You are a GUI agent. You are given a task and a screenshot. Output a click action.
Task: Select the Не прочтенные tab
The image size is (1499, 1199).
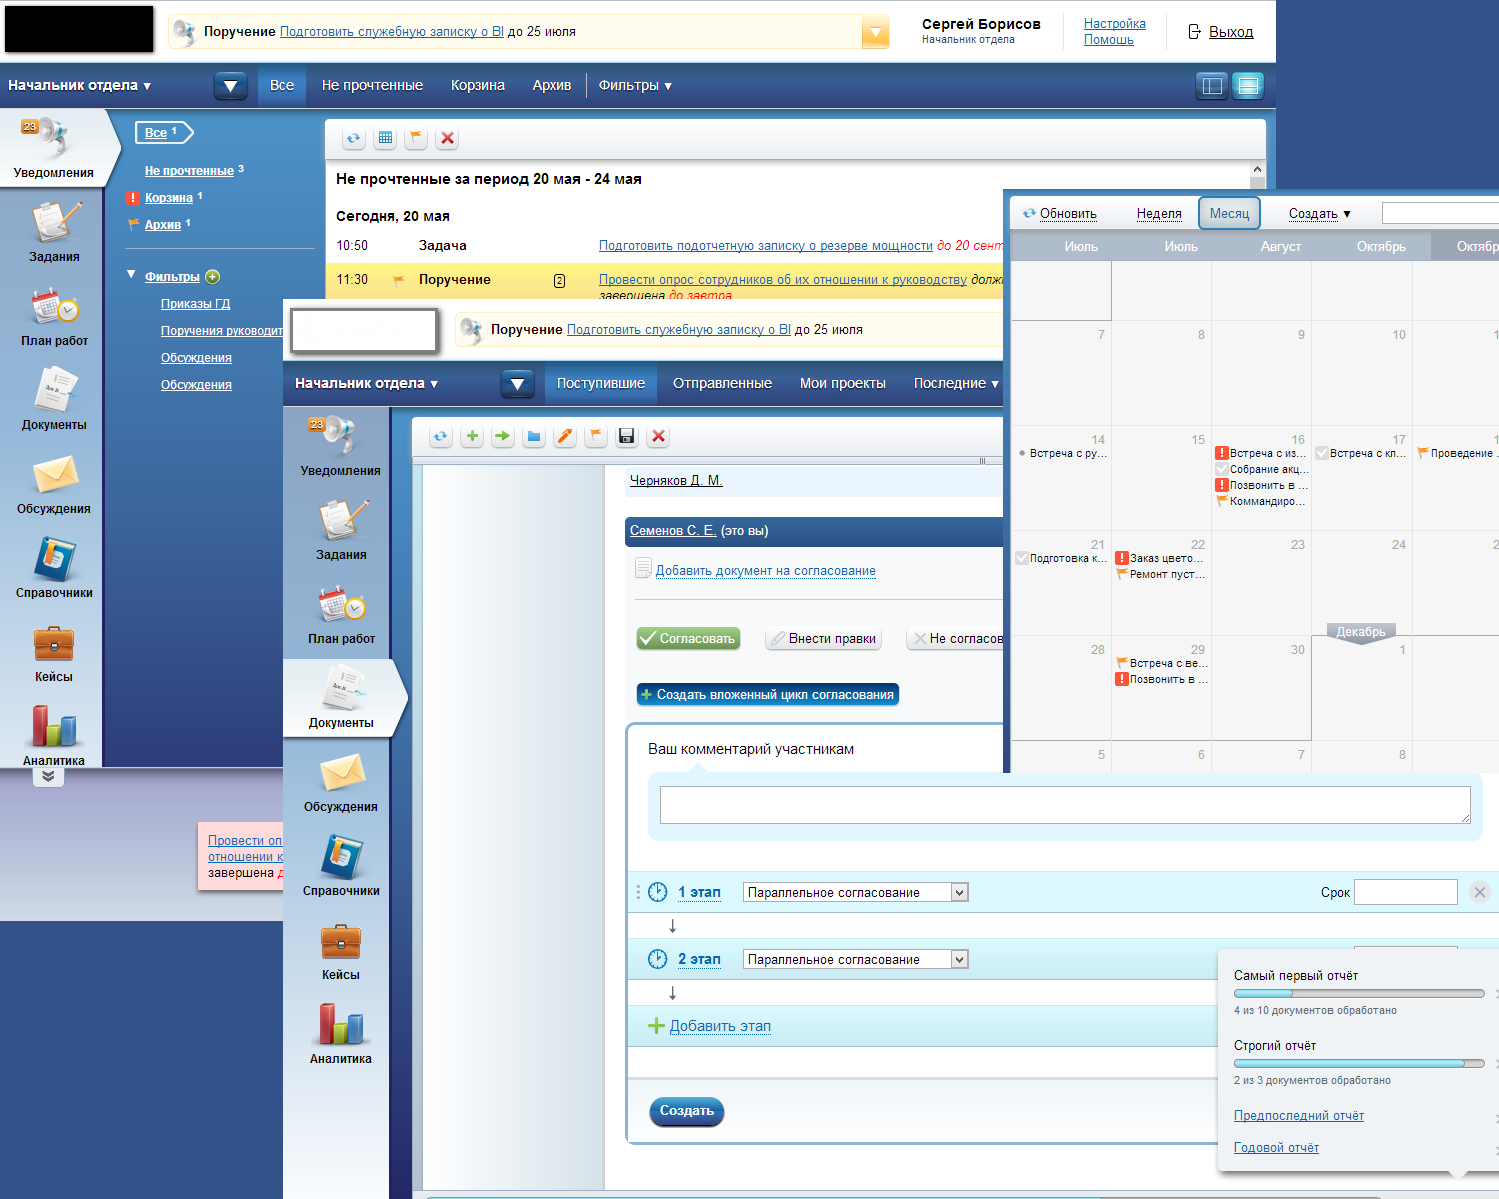pos(372,86)
